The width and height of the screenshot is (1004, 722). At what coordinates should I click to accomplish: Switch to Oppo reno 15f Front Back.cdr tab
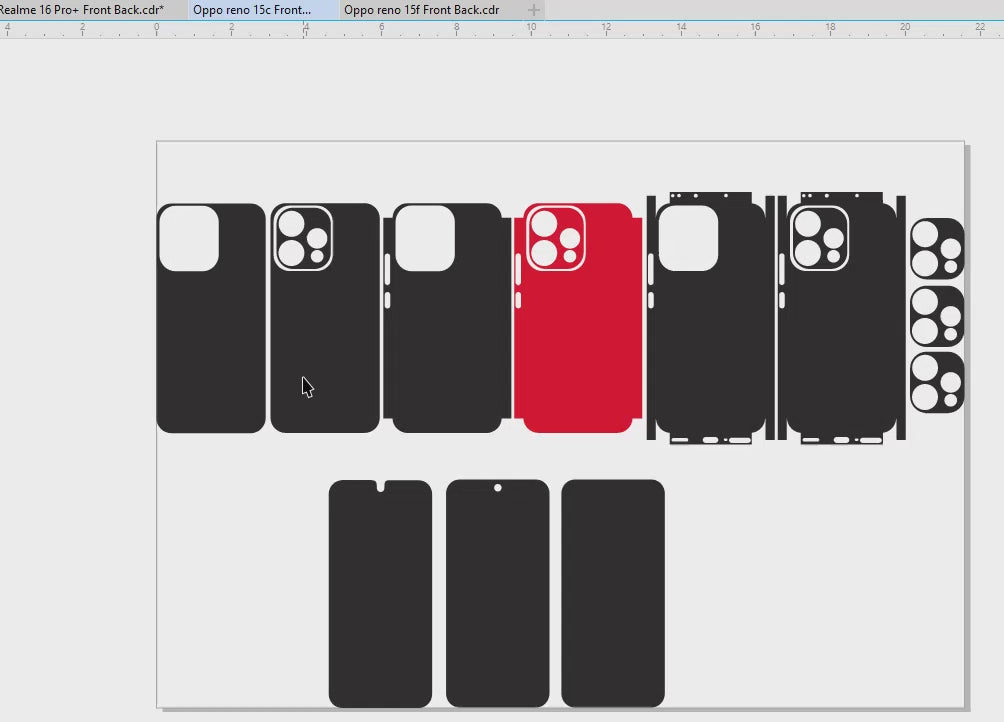421,9
